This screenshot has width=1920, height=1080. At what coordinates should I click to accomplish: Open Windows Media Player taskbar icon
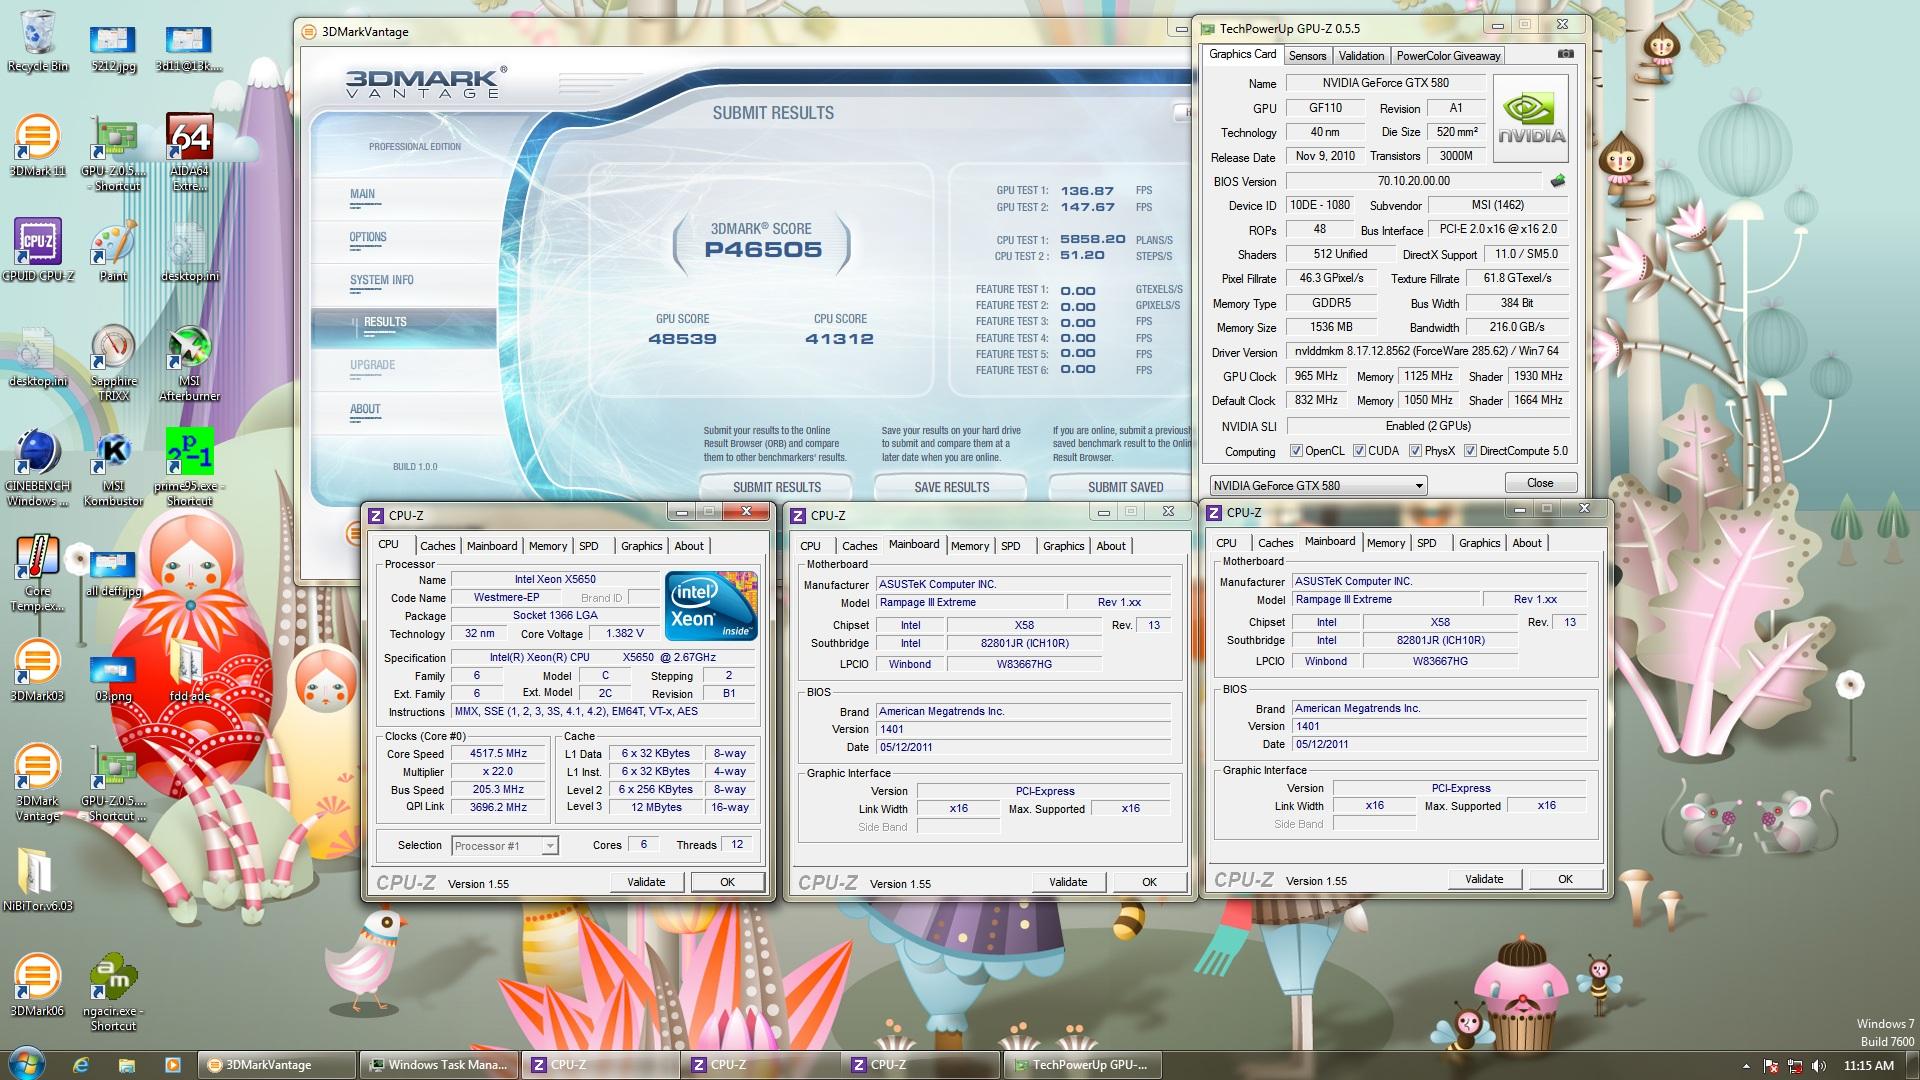coord(172,1065)
